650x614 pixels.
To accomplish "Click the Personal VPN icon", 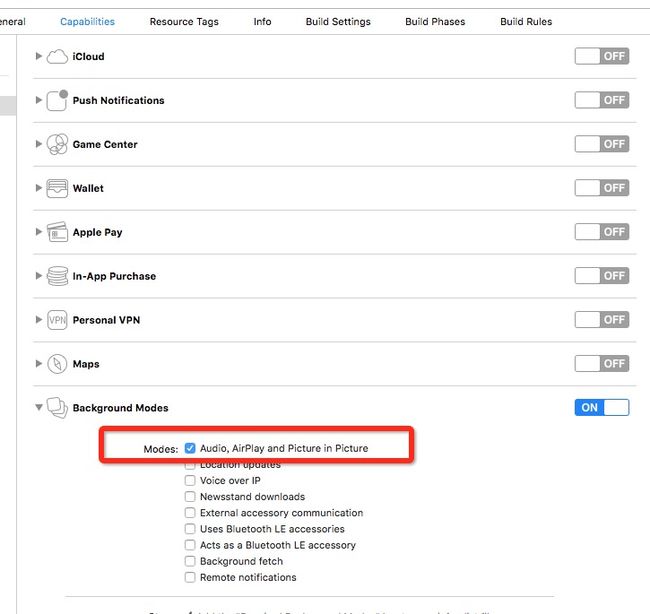I will point(57,320).
